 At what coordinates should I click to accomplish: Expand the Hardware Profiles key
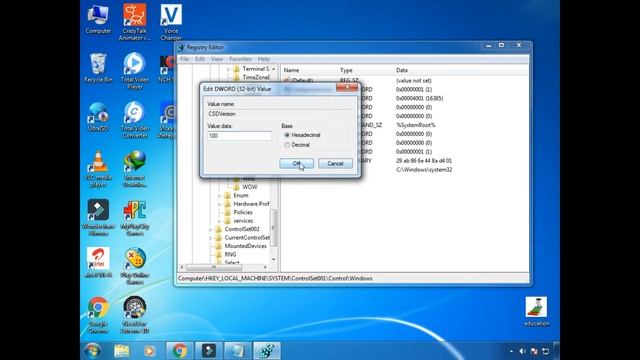click(x=220, y=204)
